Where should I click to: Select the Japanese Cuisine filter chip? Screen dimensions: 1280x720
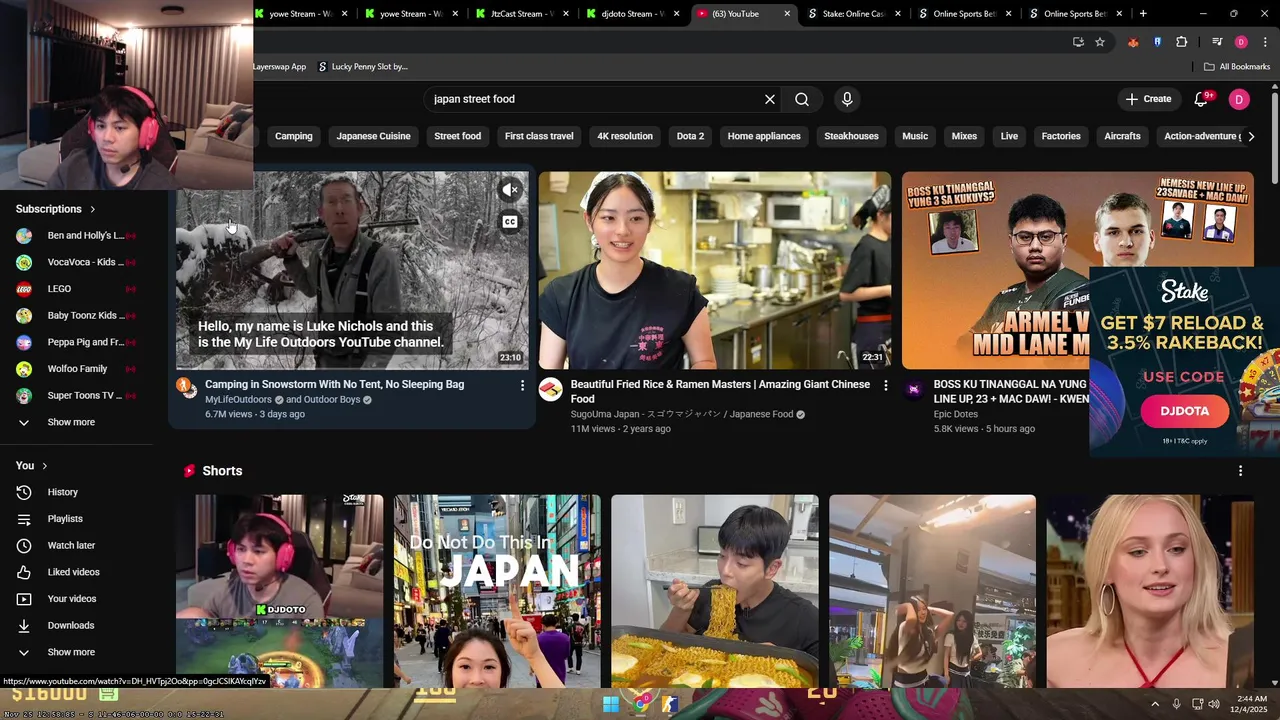(x=373, y=136)
